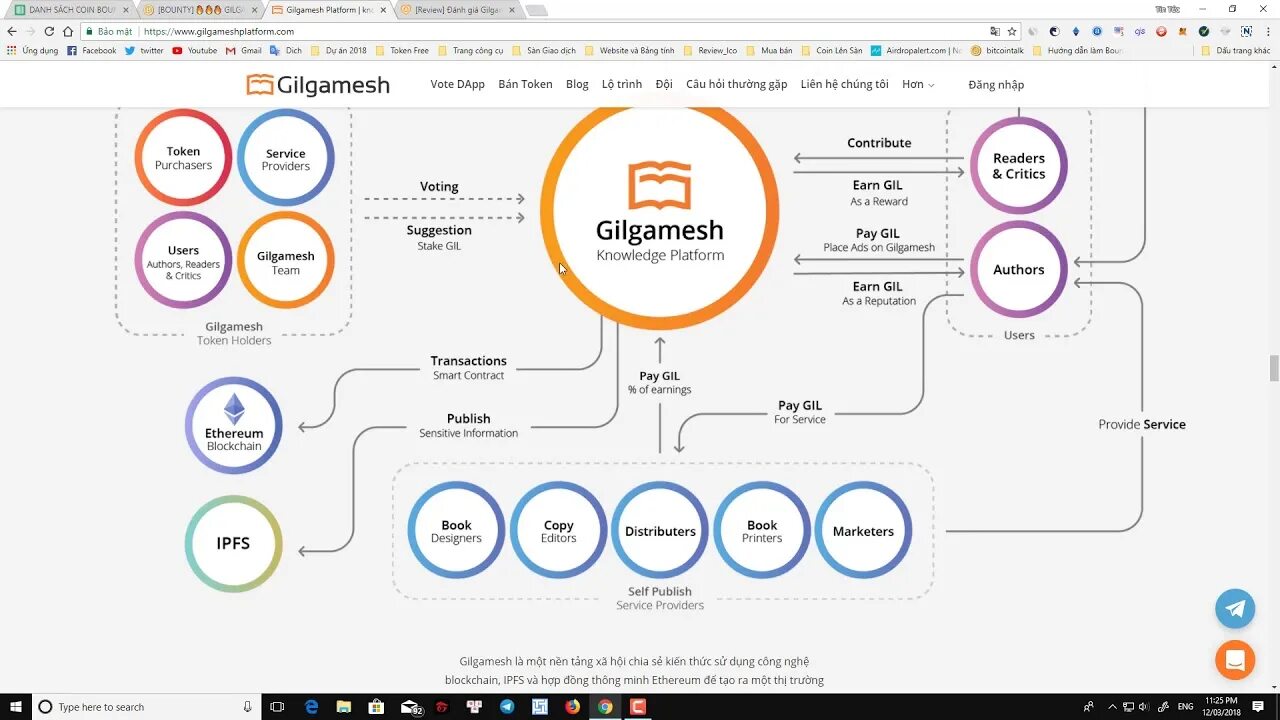Open the orange live chat widget

click(1235, 660)
